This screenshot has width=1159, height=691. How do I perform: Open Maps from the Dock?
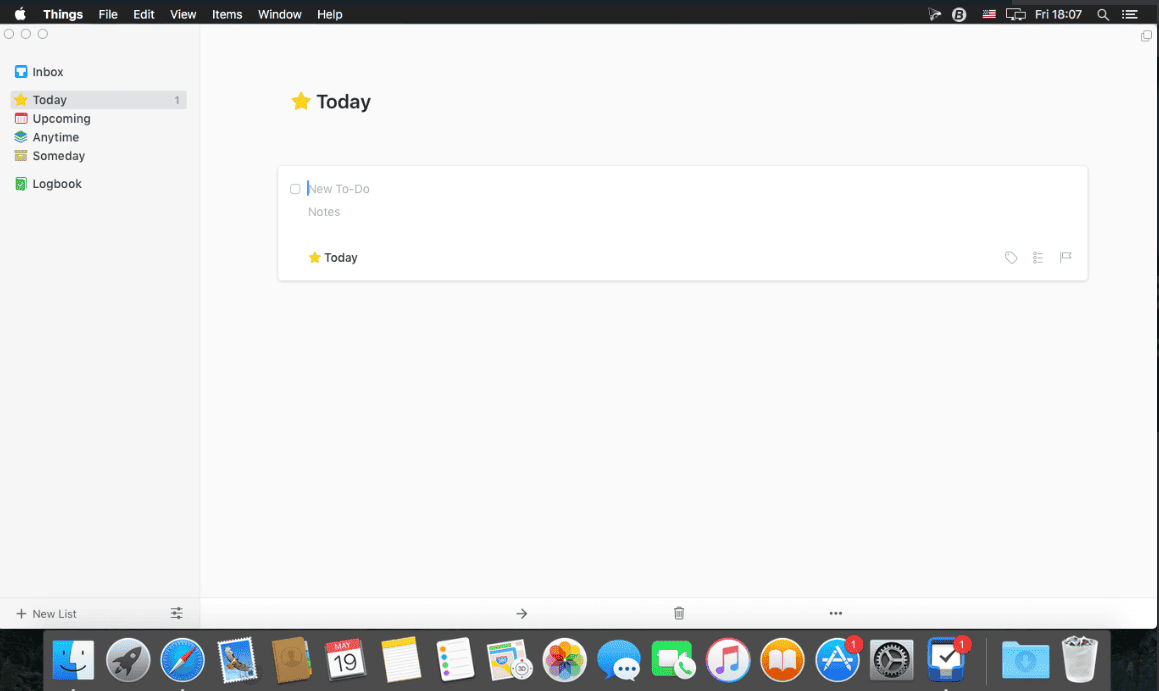click(x=509, y=660)
